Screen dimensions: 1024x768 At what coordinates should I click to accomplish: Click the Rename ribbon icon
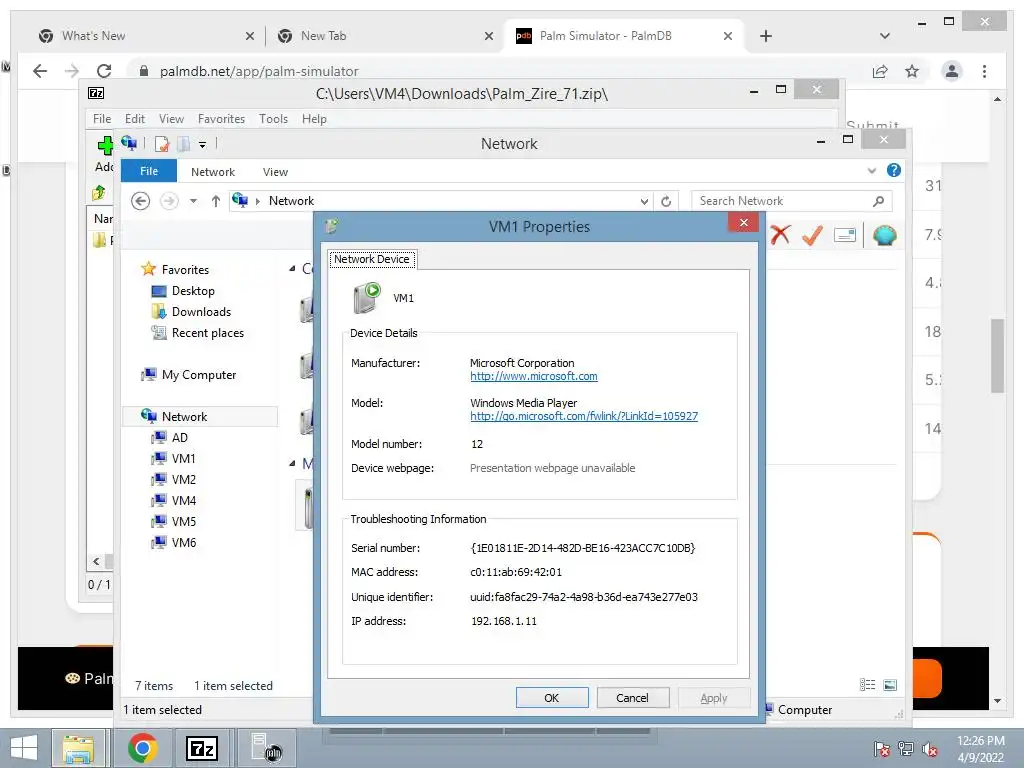coord(844,234)
